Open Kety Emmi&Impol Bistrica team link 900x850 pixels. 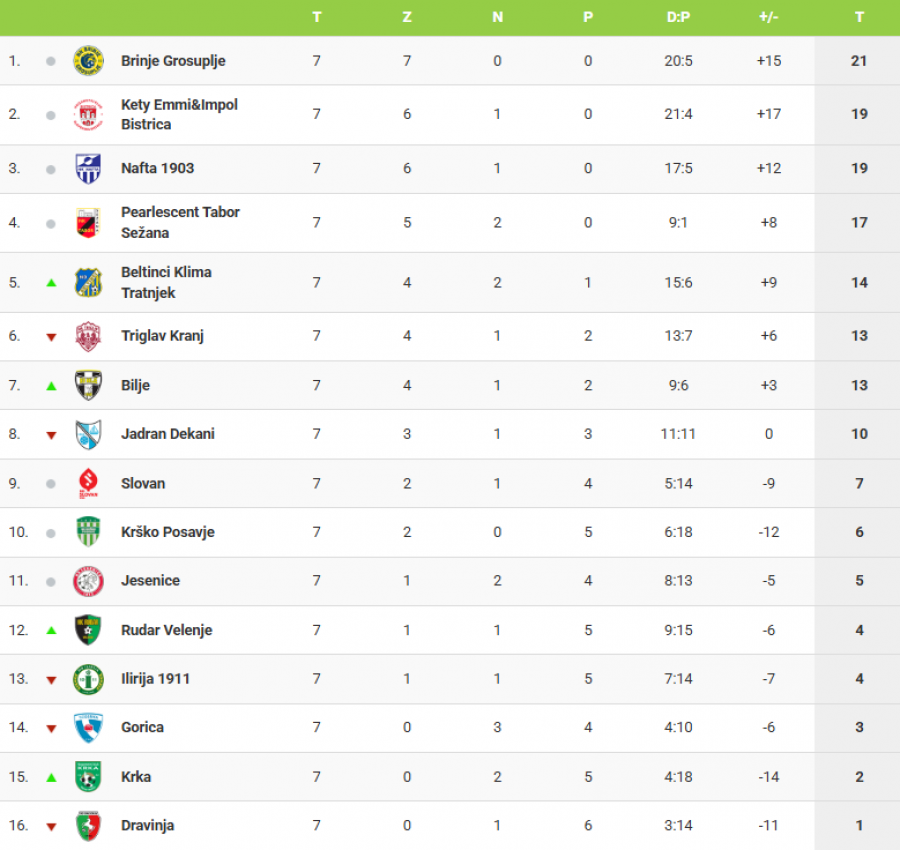click(x=179, y=114)
